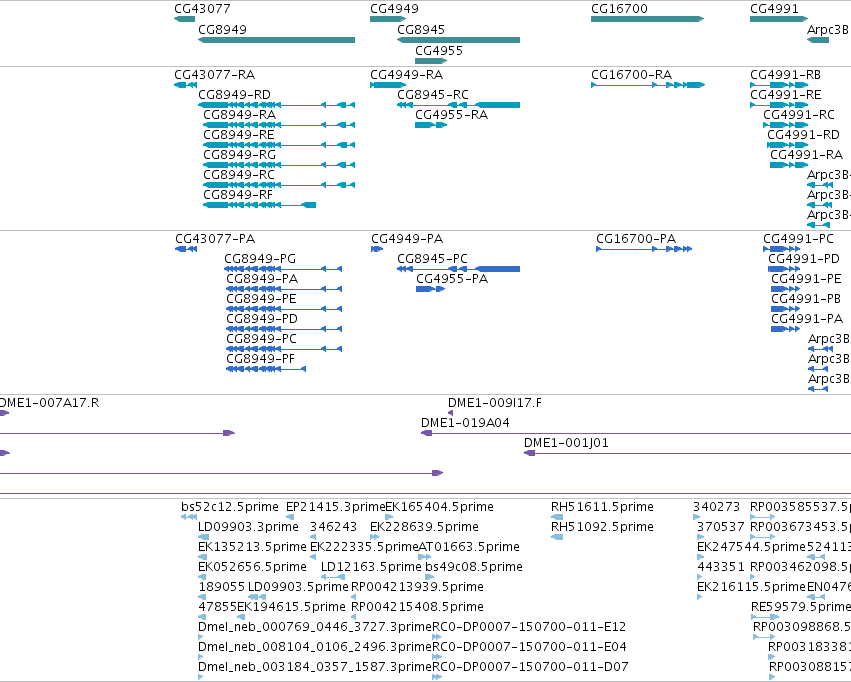This screenshot has width=851, height=682.
Task: Select protein CG4949-PA
Action: (377, 249)
